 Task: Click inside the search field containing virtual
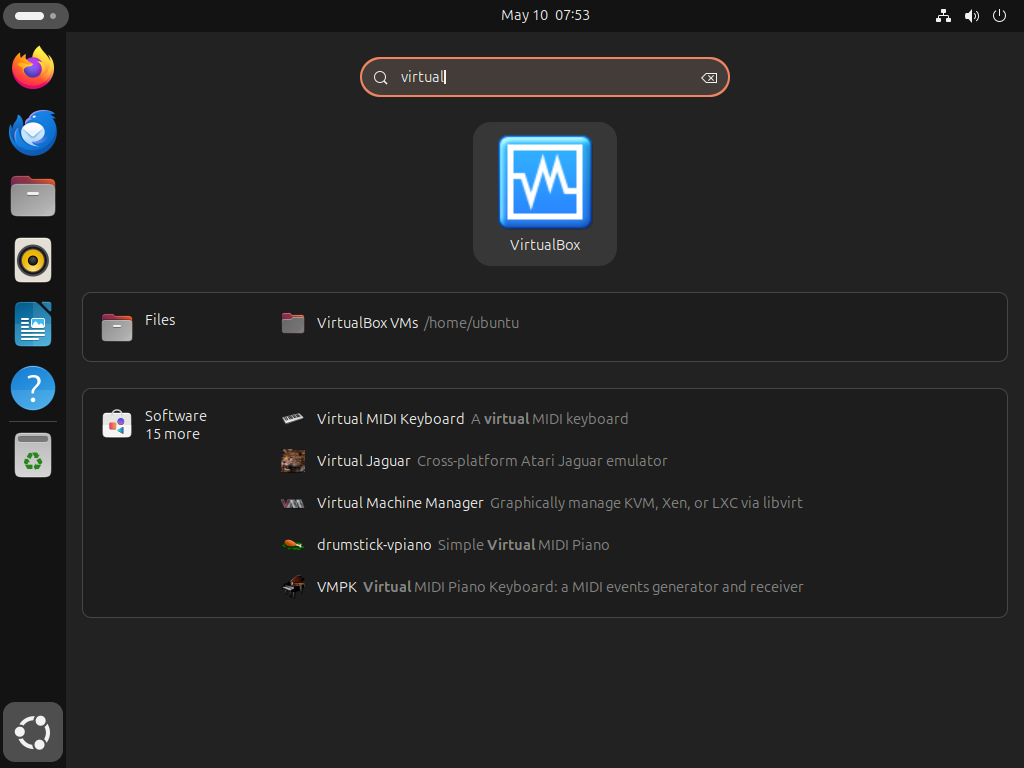(x=545, y=77)
